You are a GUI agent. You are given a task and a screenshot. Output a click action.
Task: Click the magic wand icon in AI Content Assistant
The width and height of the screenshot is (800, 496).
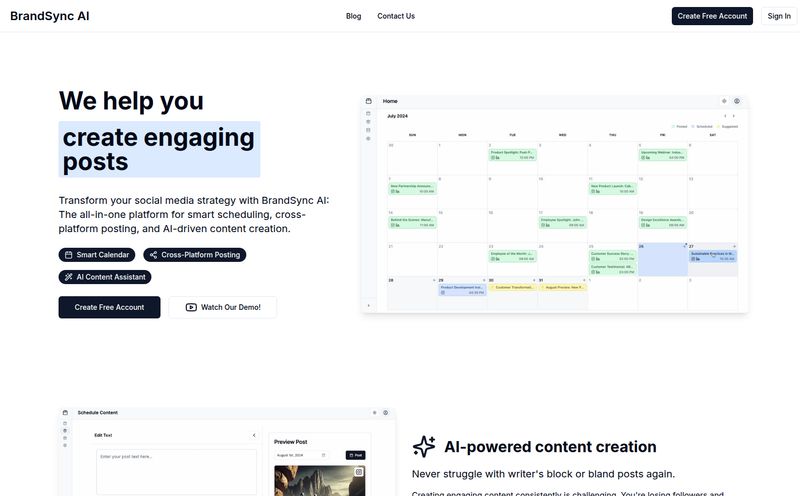point(68,277)
